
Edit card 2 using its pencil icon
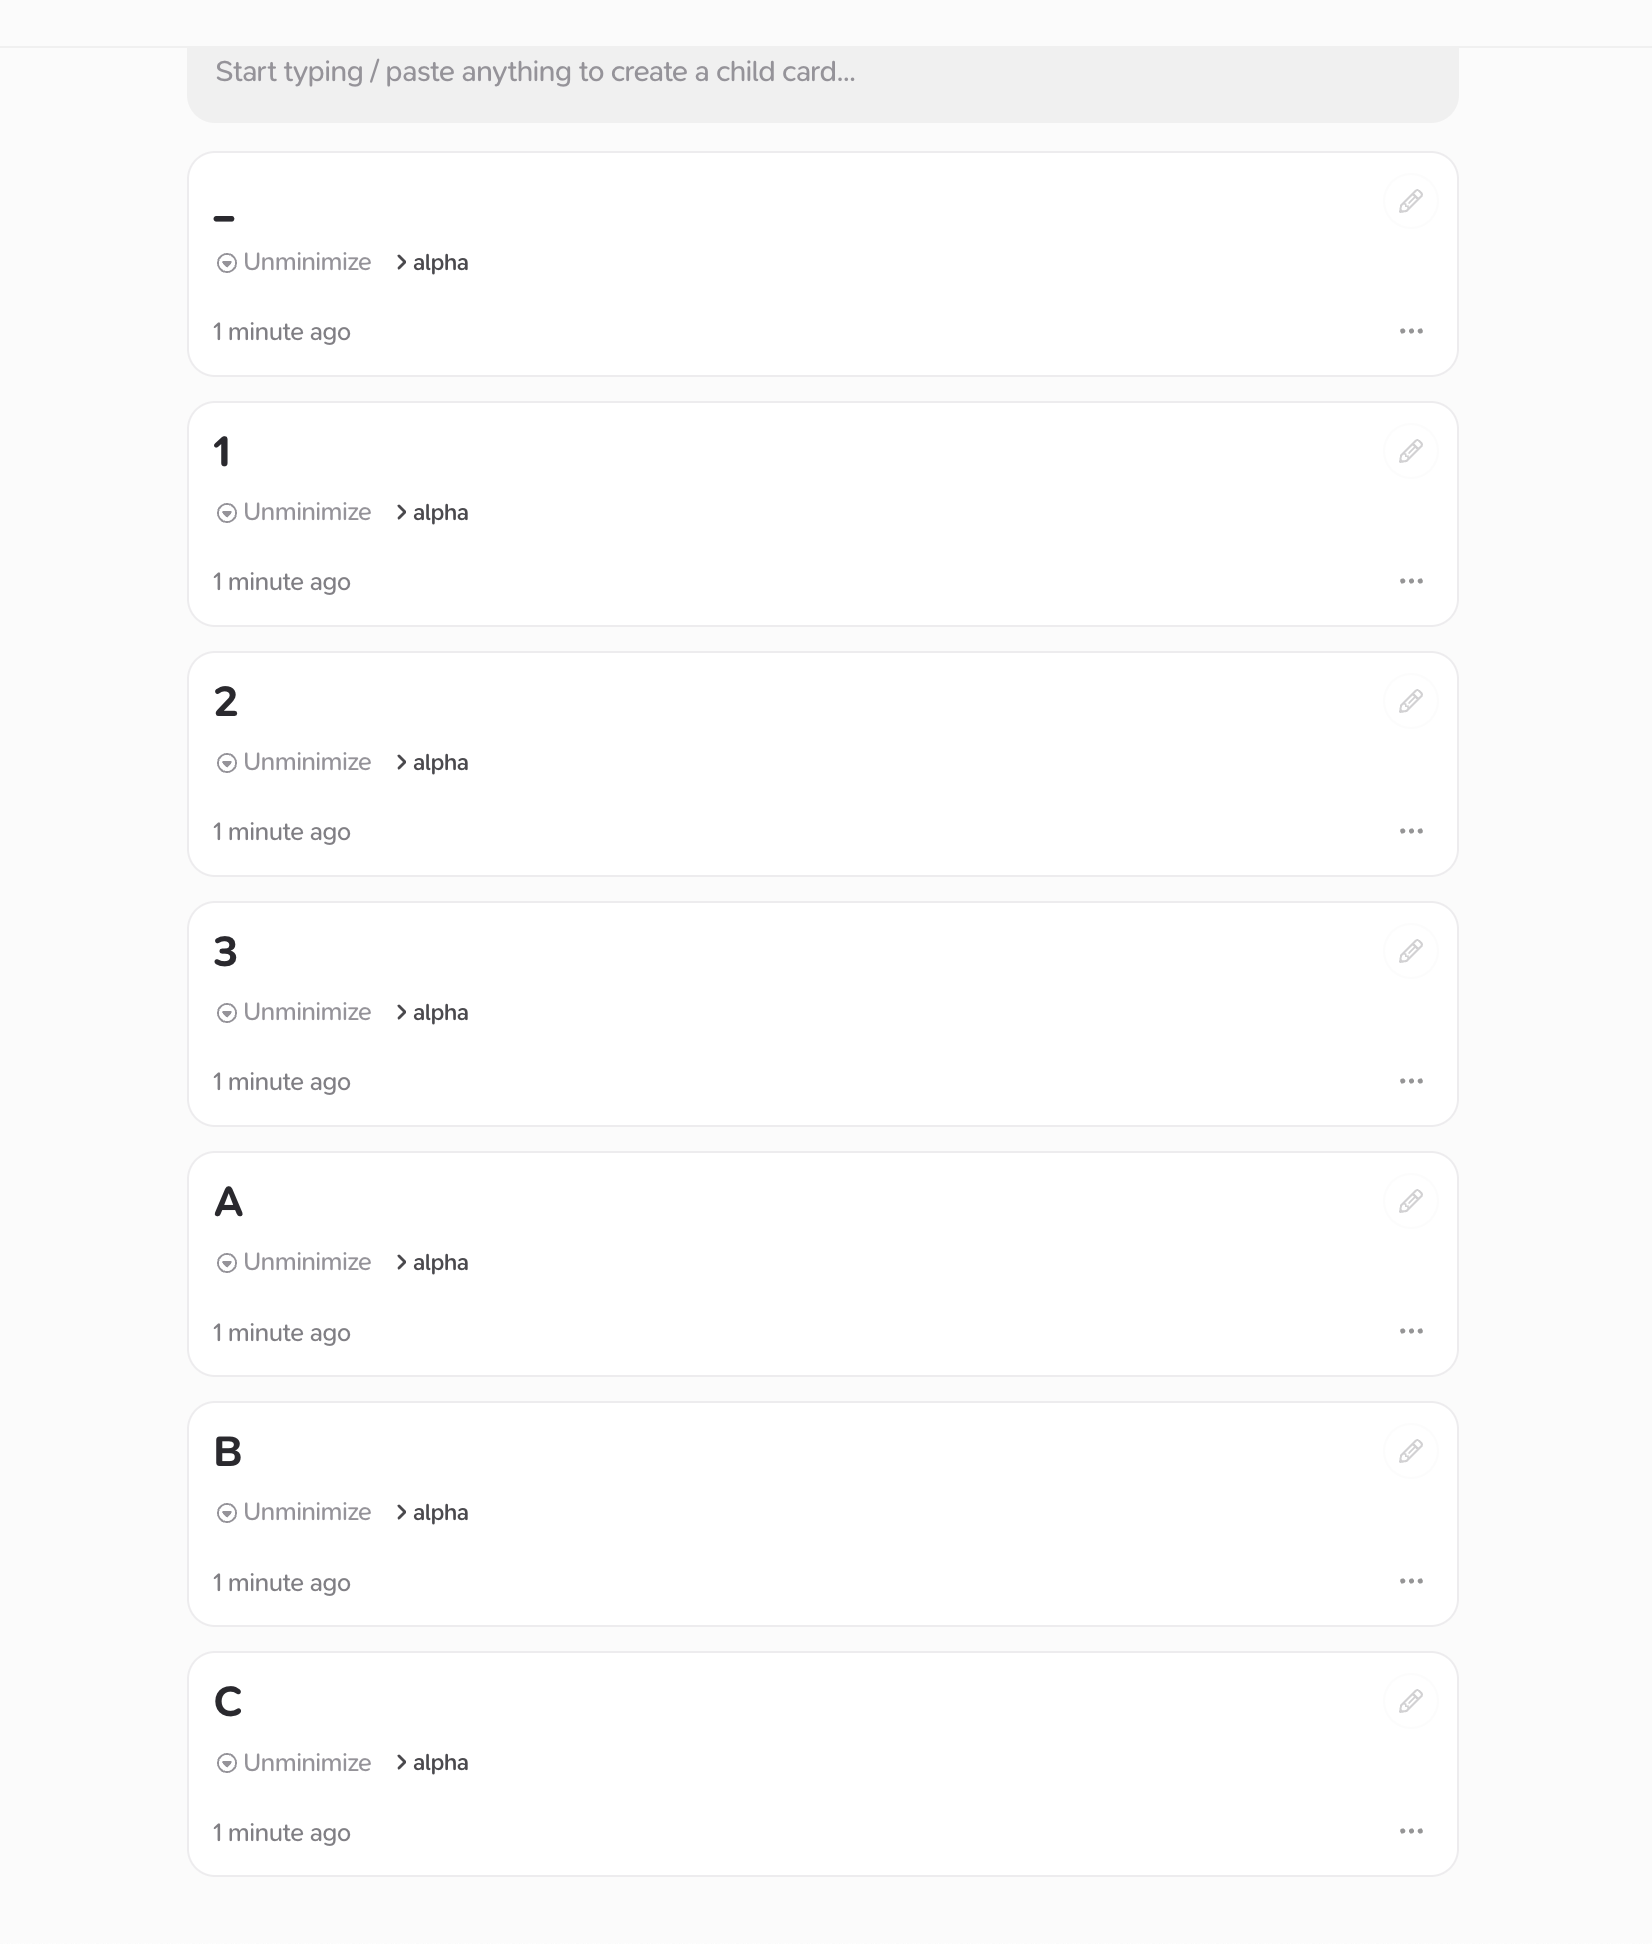click(1410, 701)
